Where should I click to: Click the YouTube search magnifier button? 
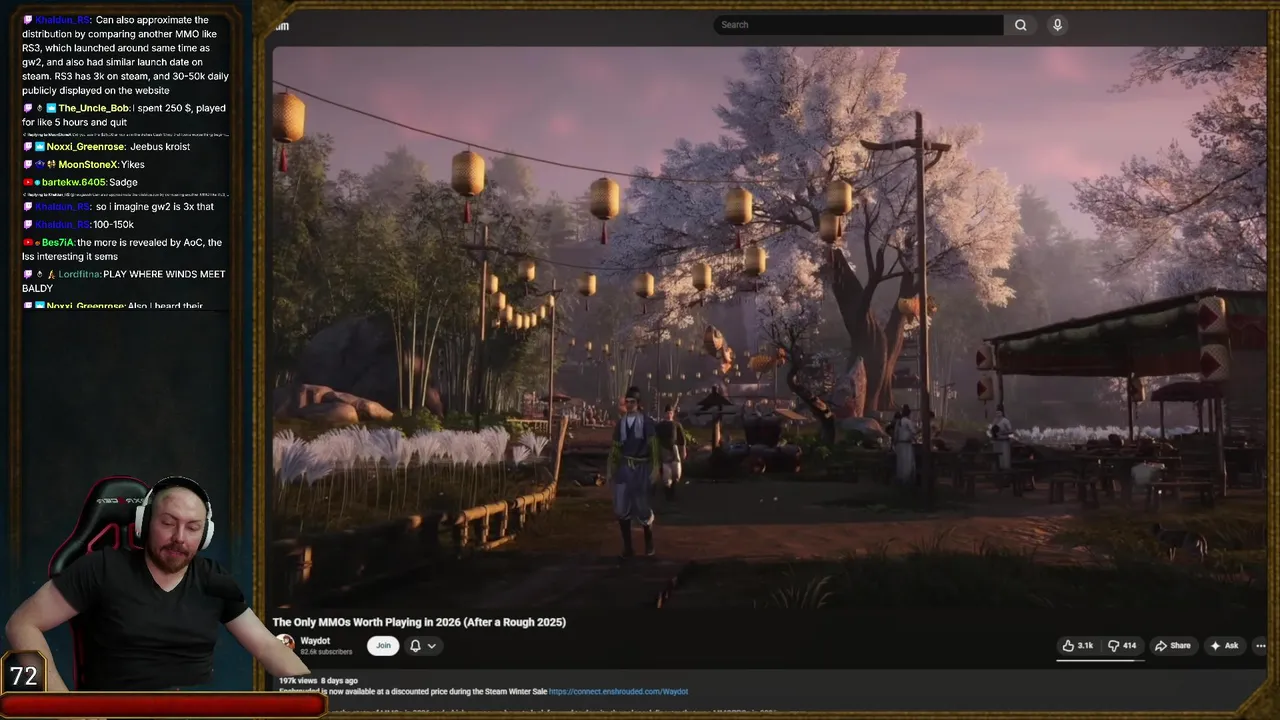pos(1020,25)
